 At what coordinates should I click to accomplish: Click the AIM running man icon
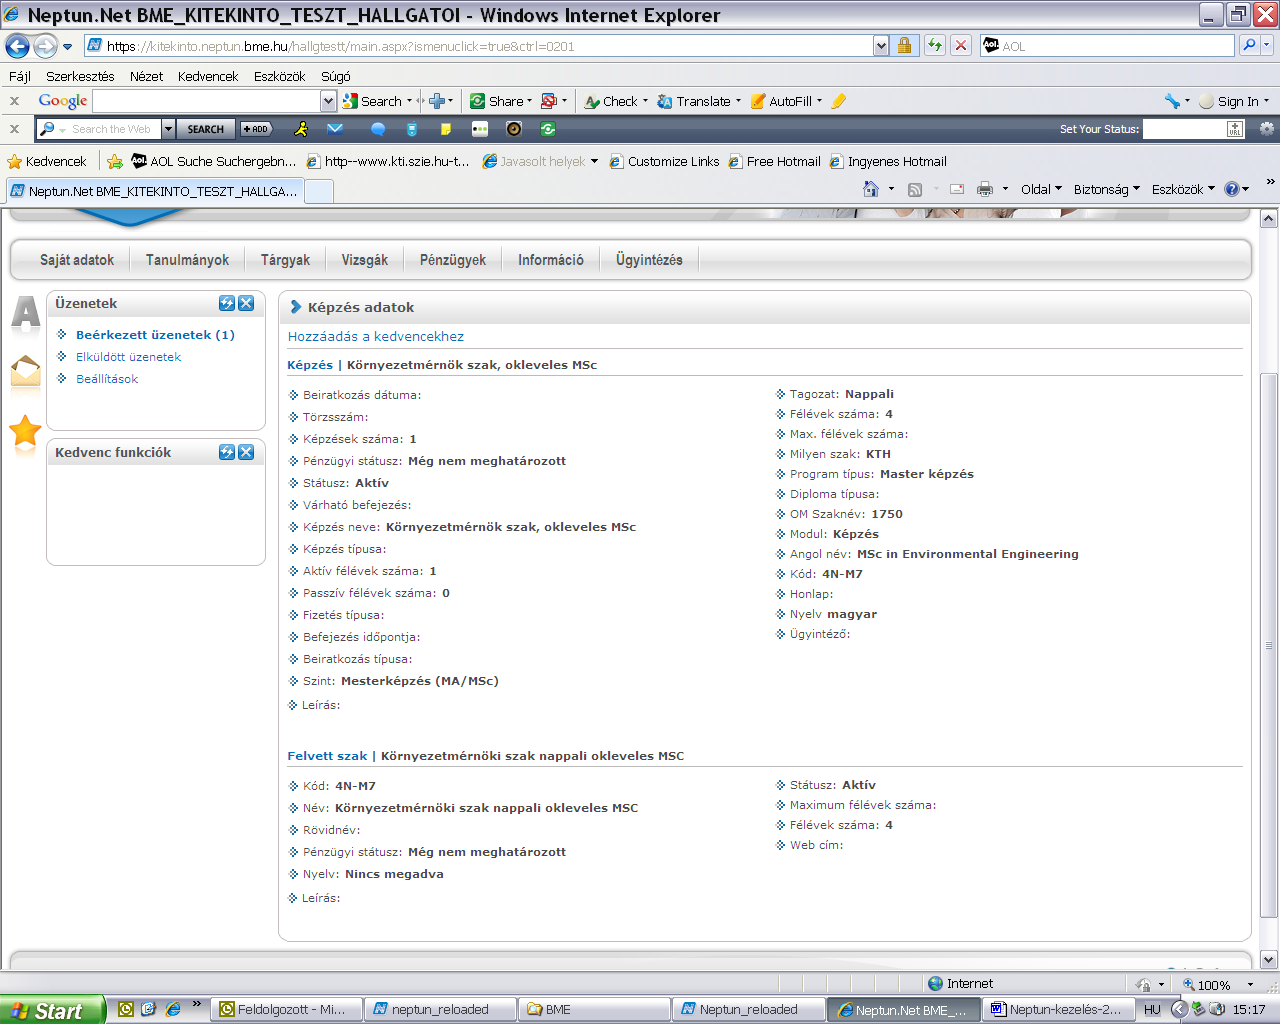[x=301, y=129]
